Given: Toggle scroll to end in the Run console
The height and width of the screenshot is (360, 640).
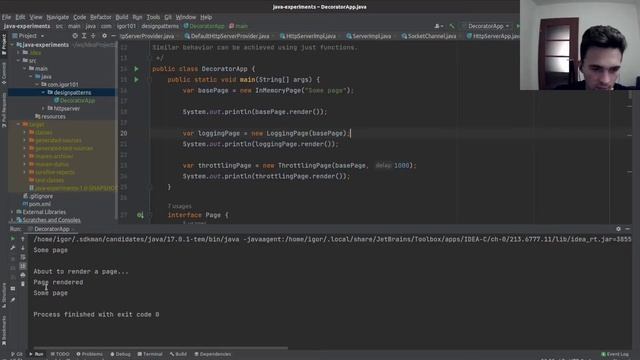Looking at the screenshot, I should [x=22, y=266].
